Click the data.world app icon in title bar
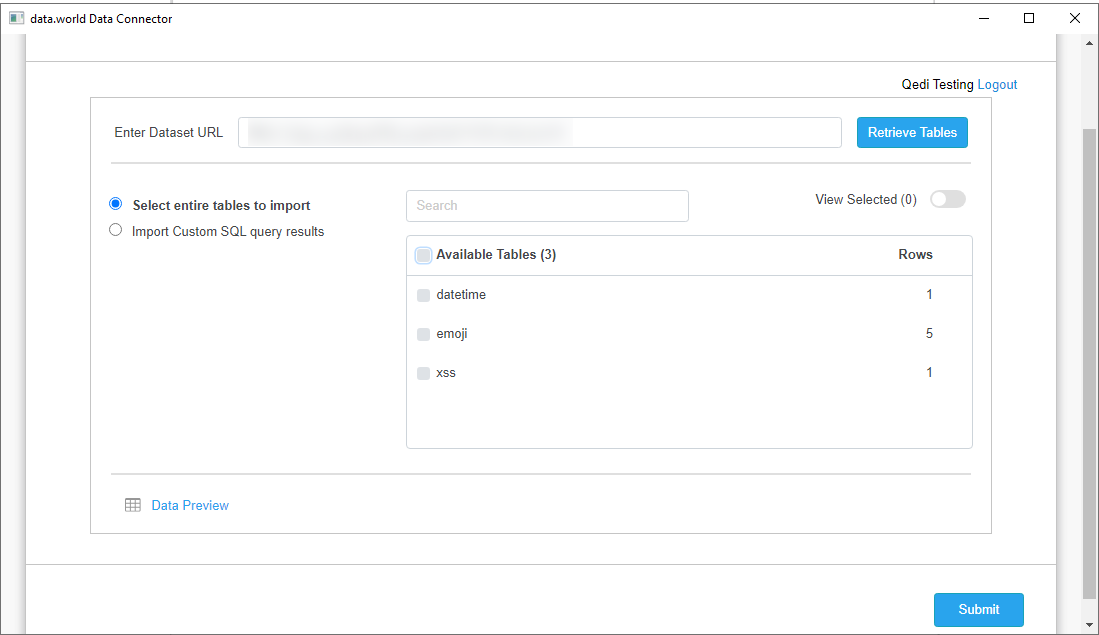This screenshot has width=1099, height=635. coord(16,18)
